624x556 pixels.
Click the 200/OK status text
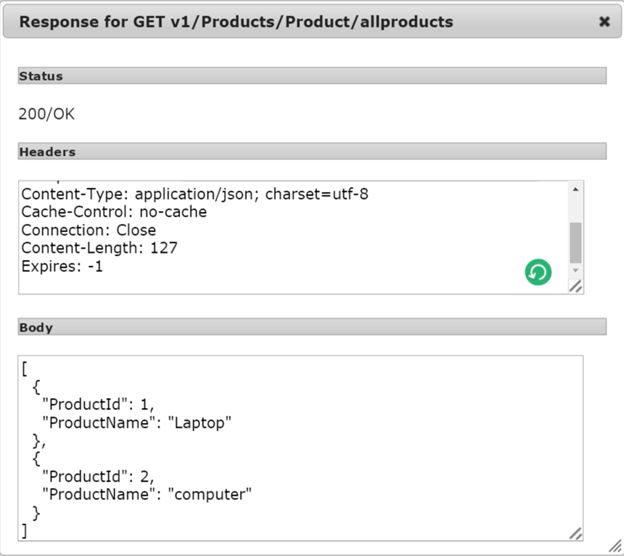click(46, 114)
